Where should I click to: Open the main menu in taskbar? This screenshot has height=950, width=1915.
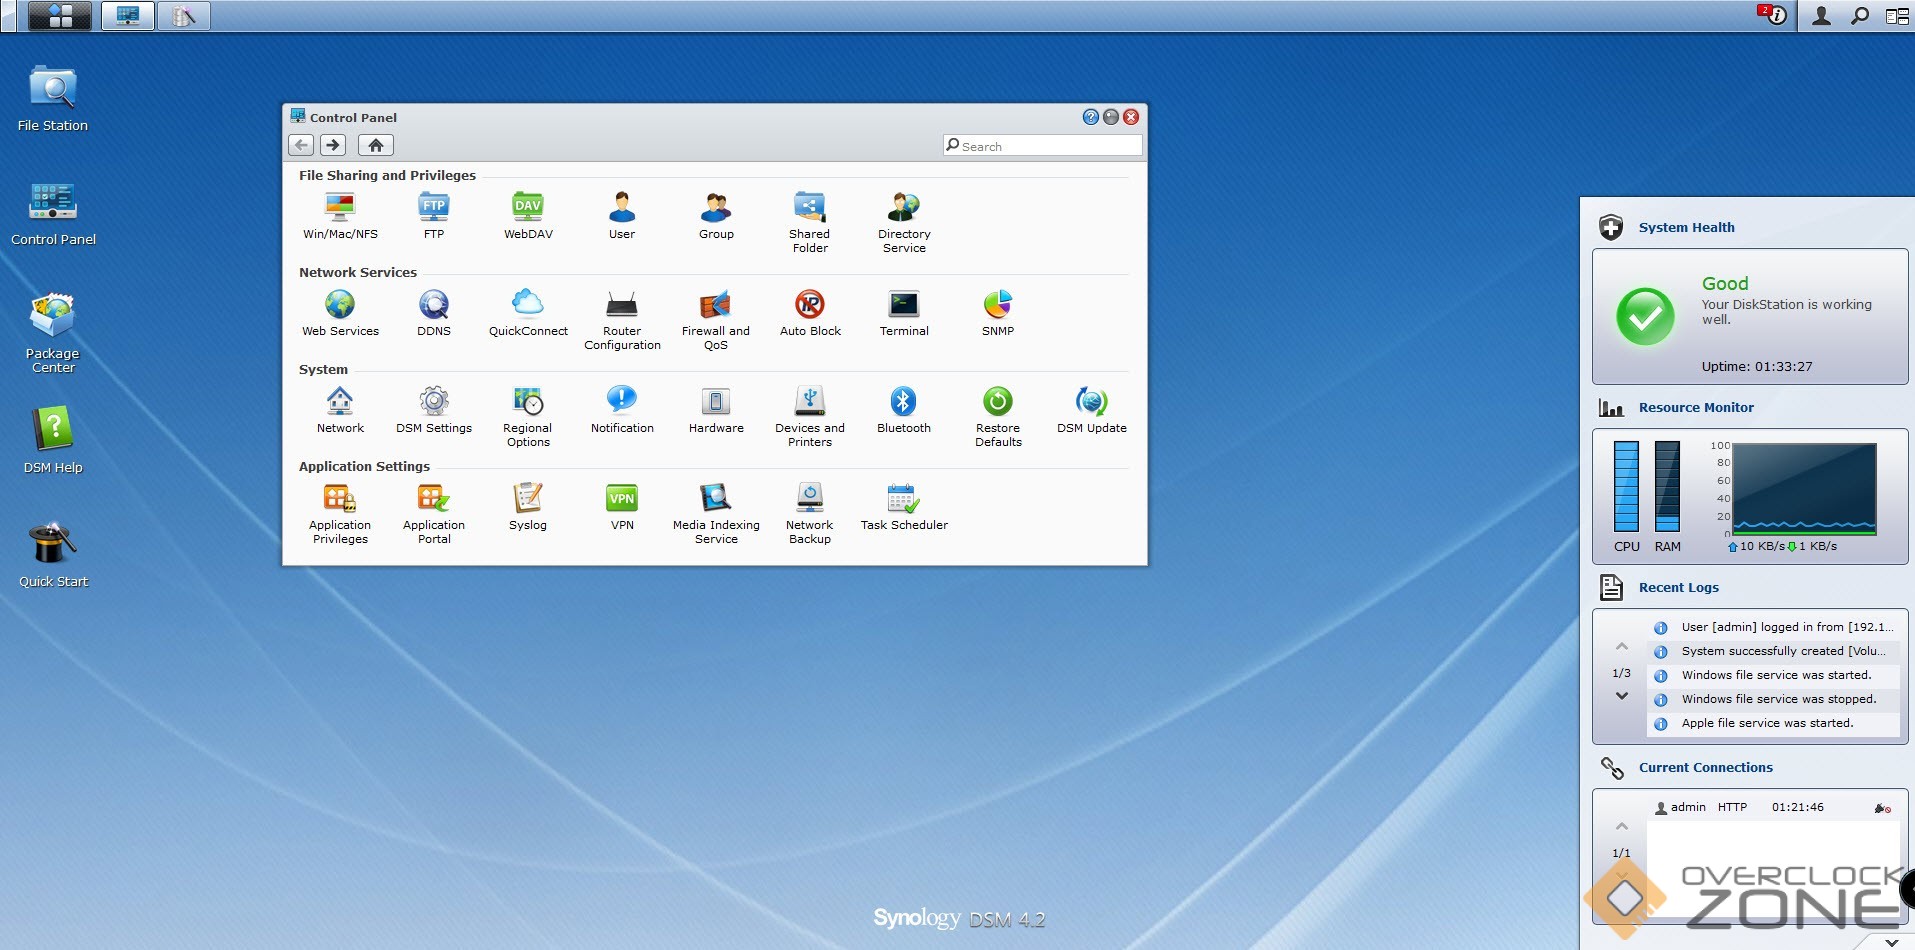[x=60, y=16]
